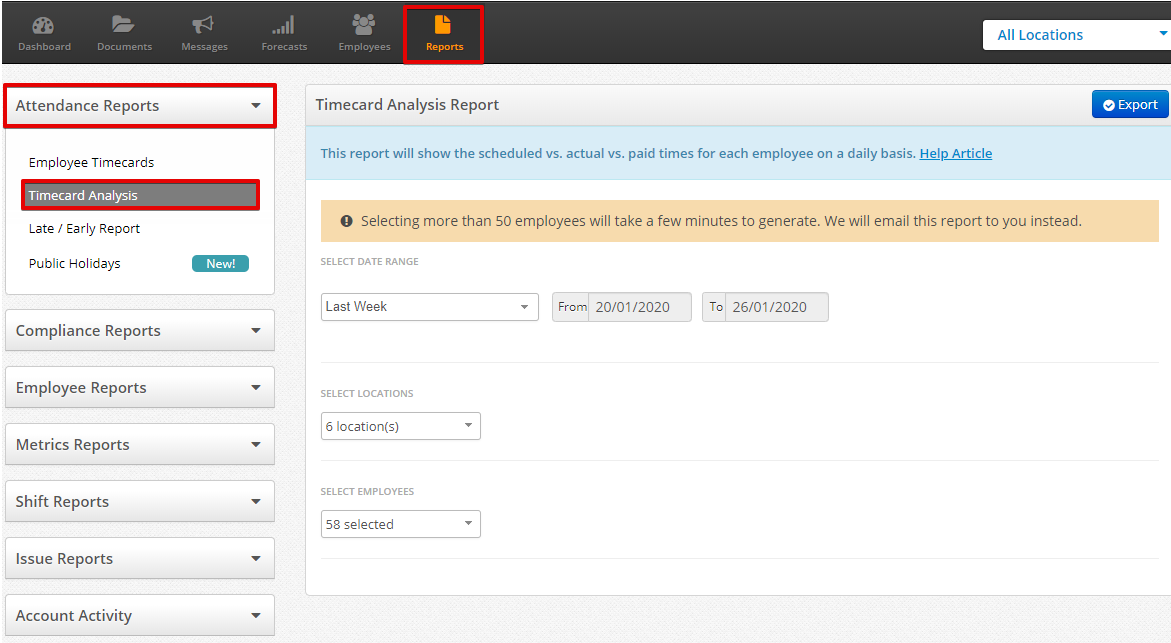Open the Last Week date range dropdown
The height and width of the screenshot is (643, 1171).
429,307
